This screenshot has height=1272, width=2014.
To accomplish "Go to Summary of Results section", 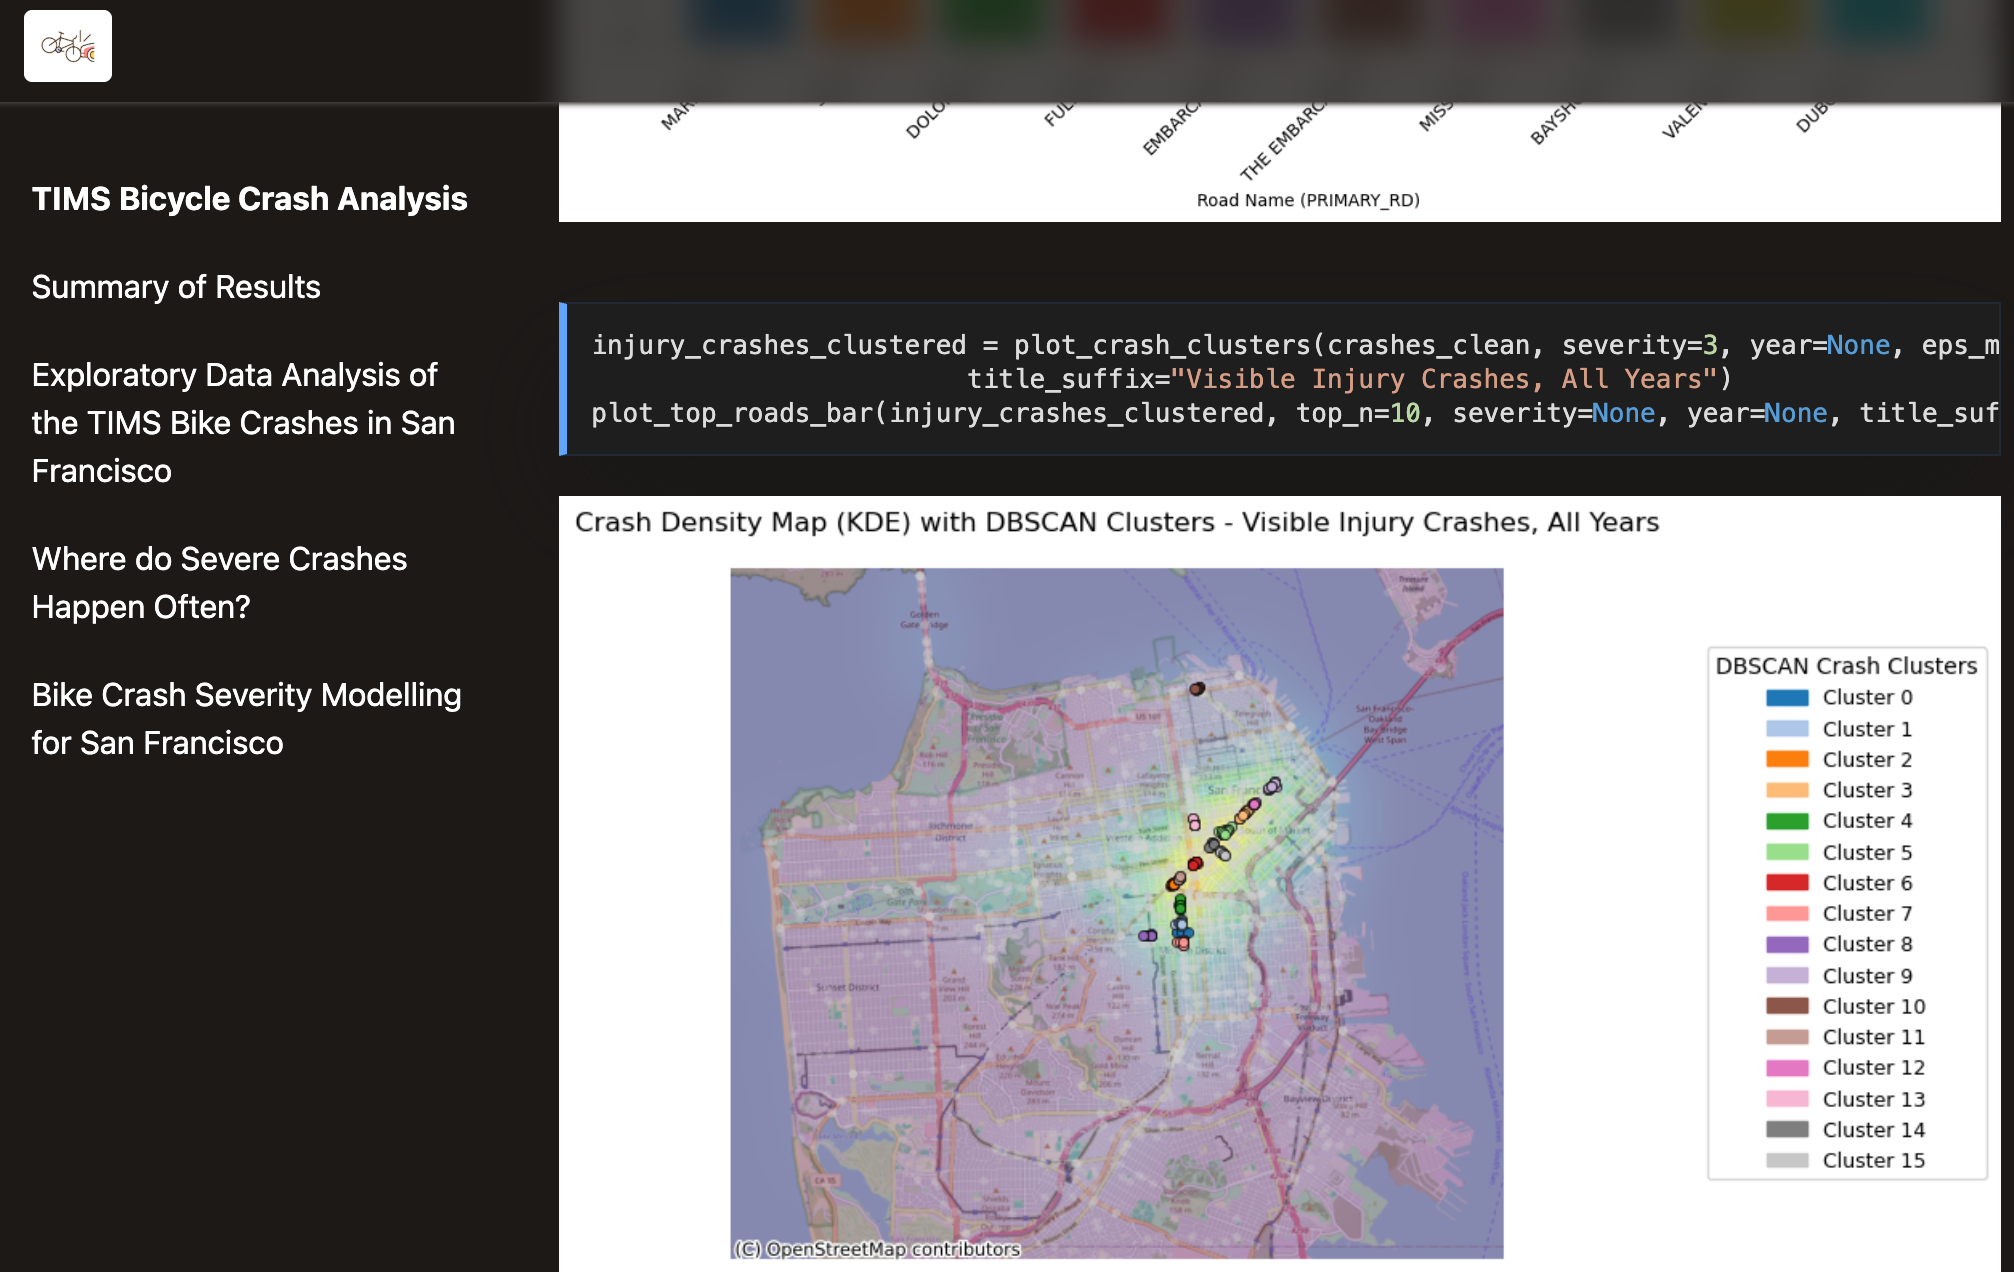I will tap(176, 287).
